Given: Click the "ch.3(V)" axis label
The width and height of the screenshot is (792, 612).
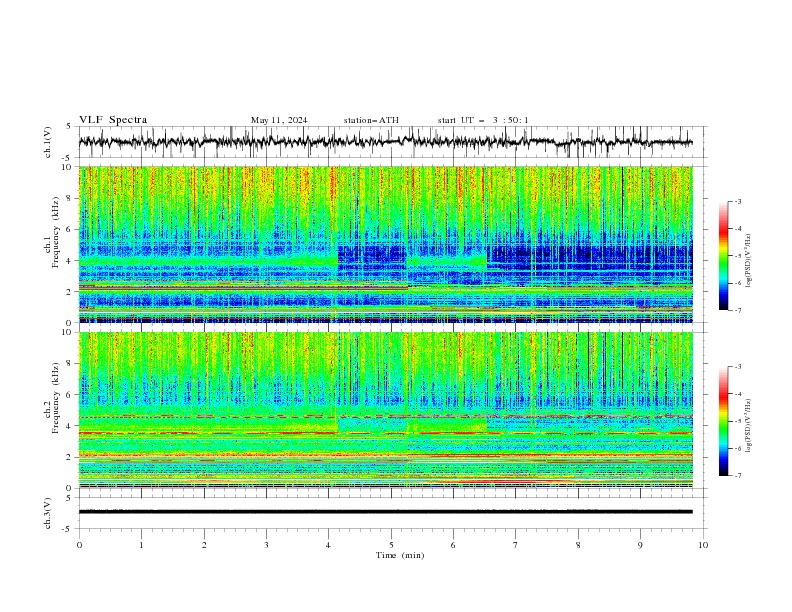Looking at the screenshot, I should (x=48, y=513).
